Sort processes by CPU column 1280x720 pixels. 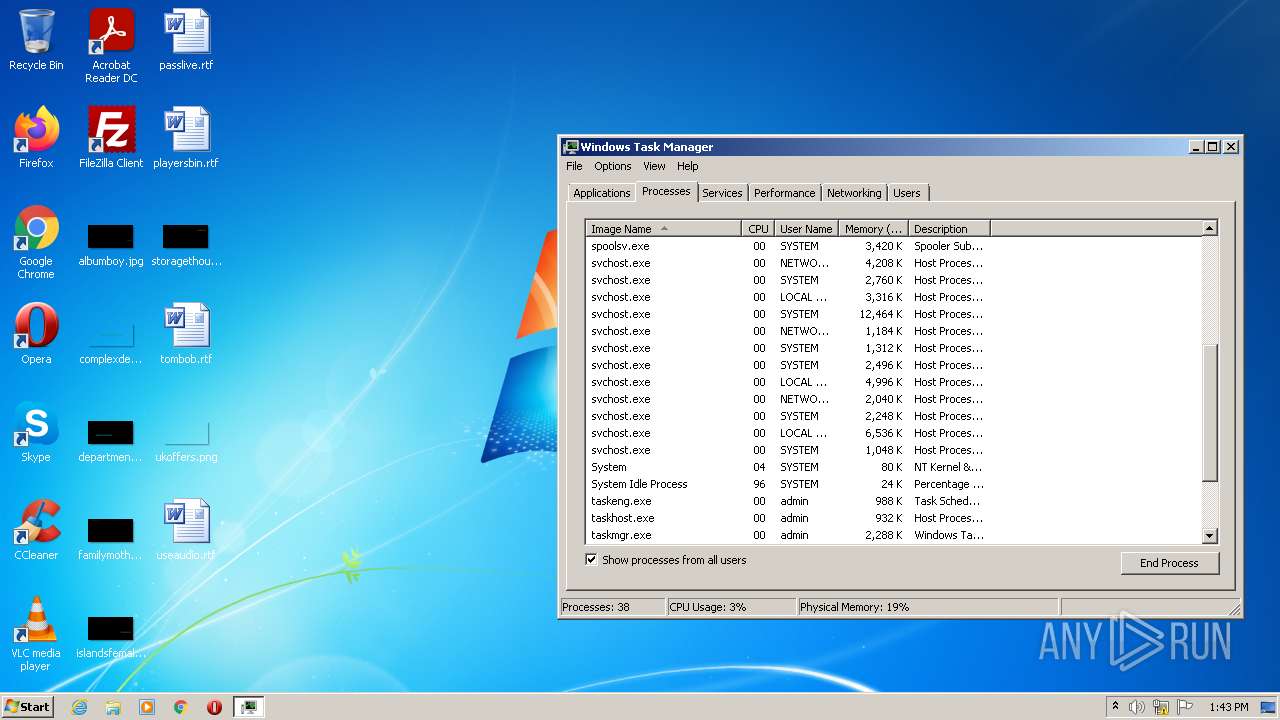point(759,229)
